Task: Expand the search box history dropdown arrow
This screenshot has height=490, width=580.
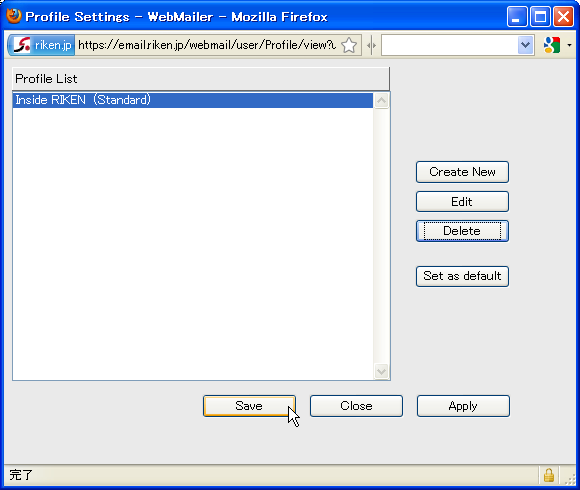Action: tap(525, 45)
